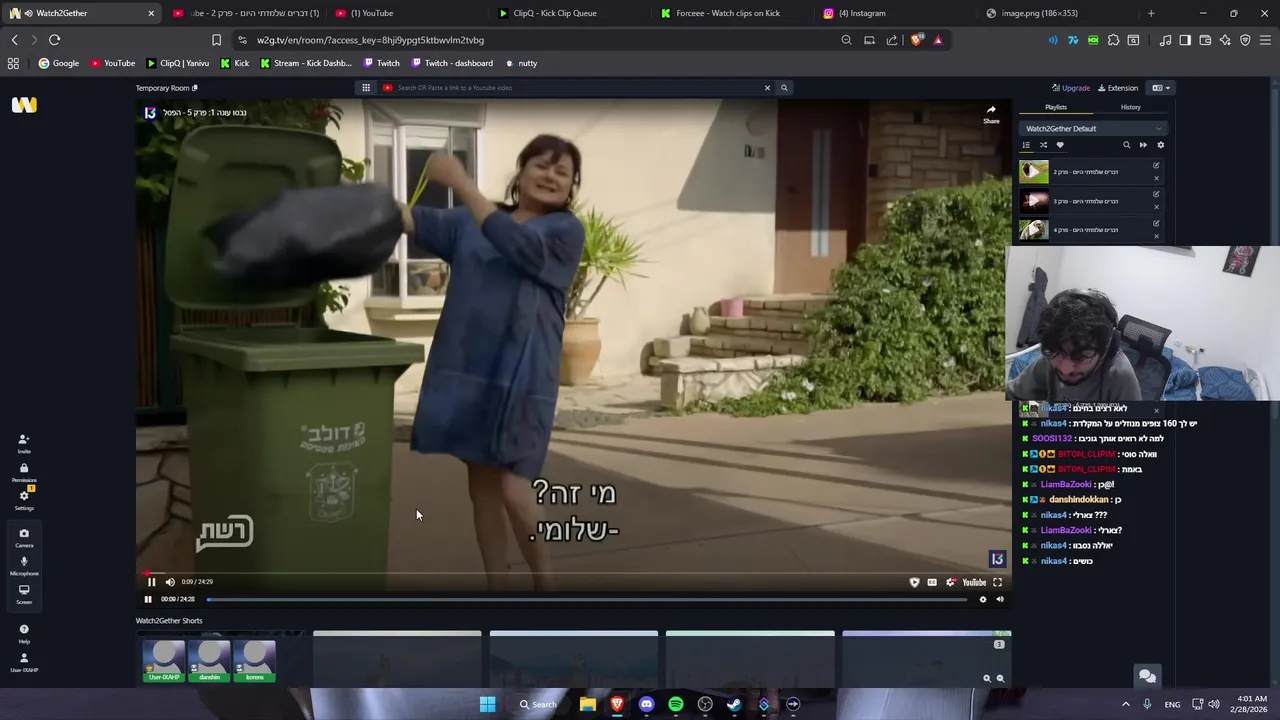Mute the YouTube player volume
Screen dimensions: 1280x720
[x=170, y=582]
